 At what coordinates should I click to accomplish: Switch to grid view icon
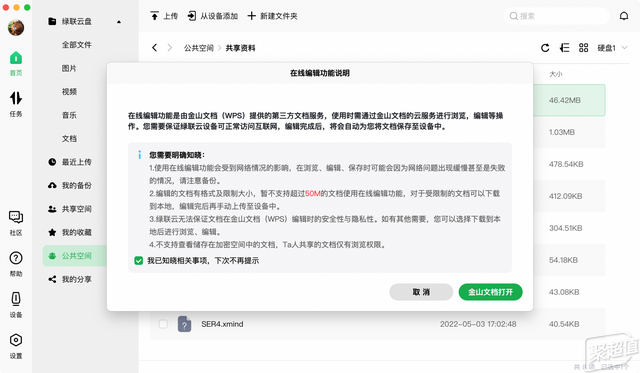584,48
